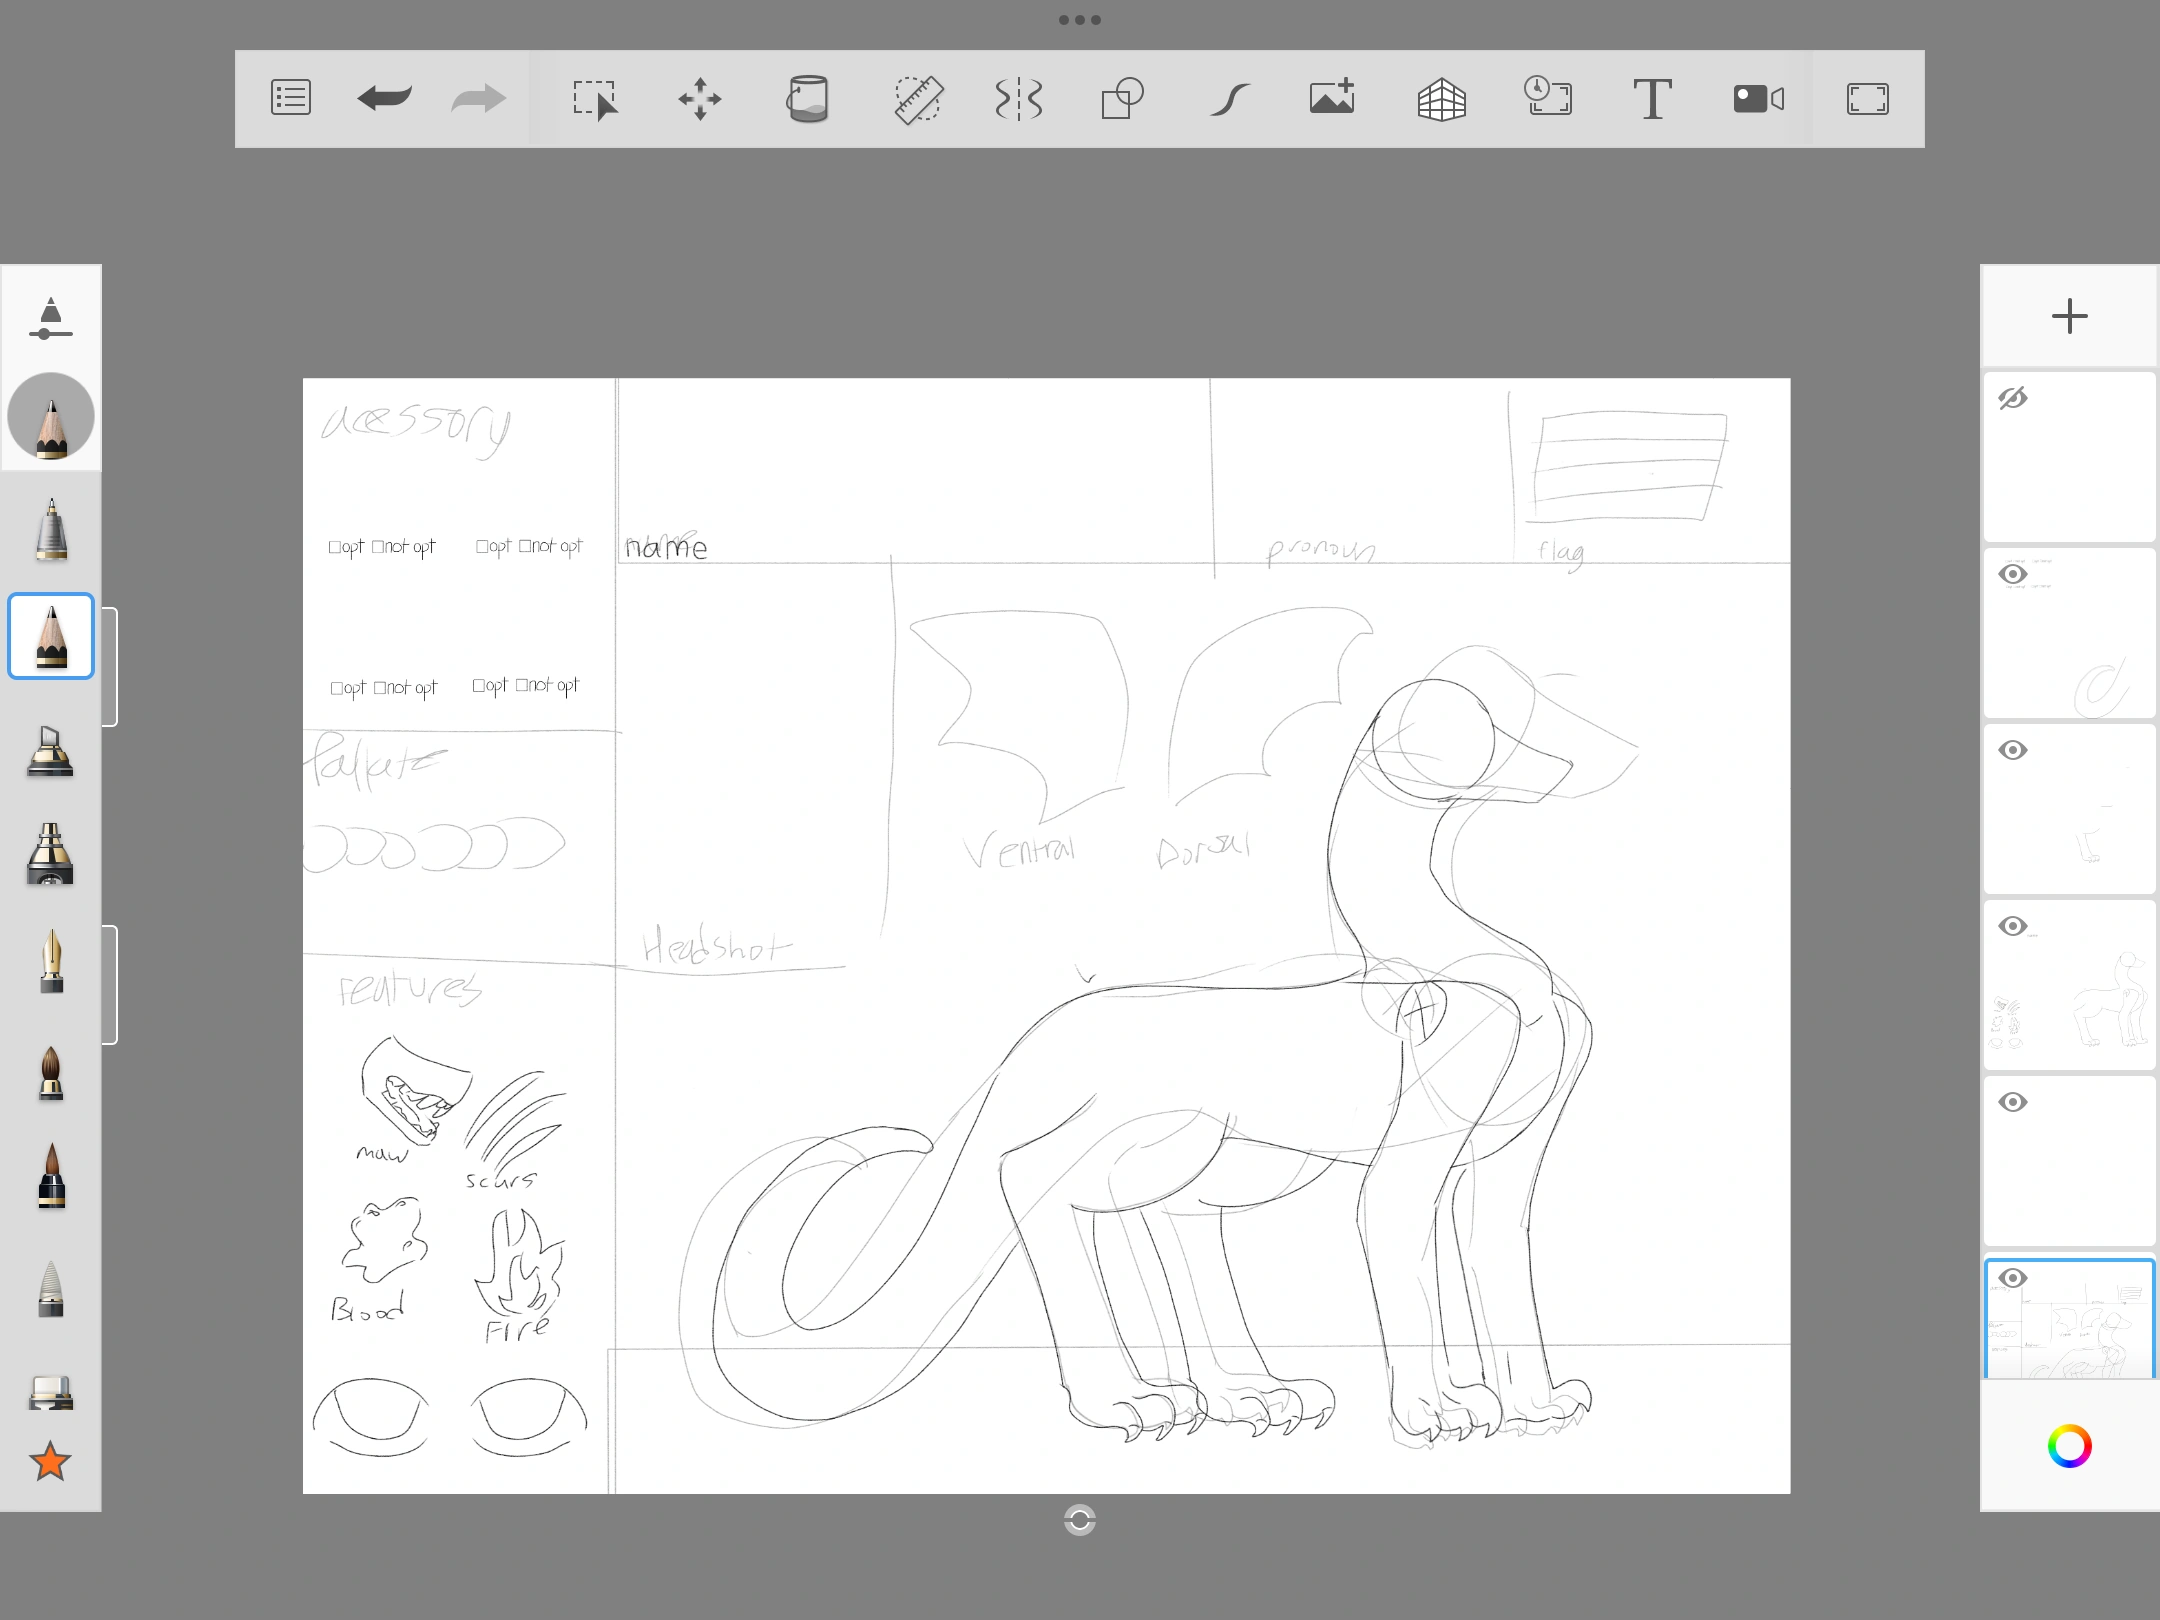This screenshot has width=2160, height=1620.
Task: Open the Time-lapse recording tool
Action: pyautogui.click(x=1548, y=98)
